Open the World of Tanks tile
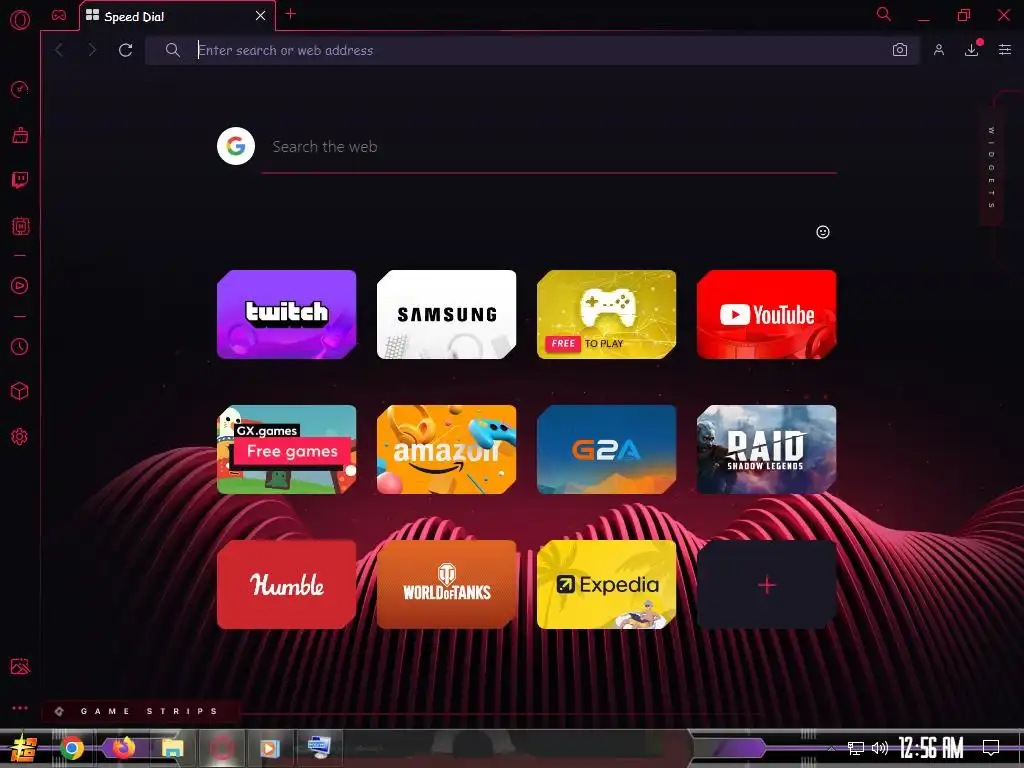This screenshot has height=768, width=1024. point(447,584)
